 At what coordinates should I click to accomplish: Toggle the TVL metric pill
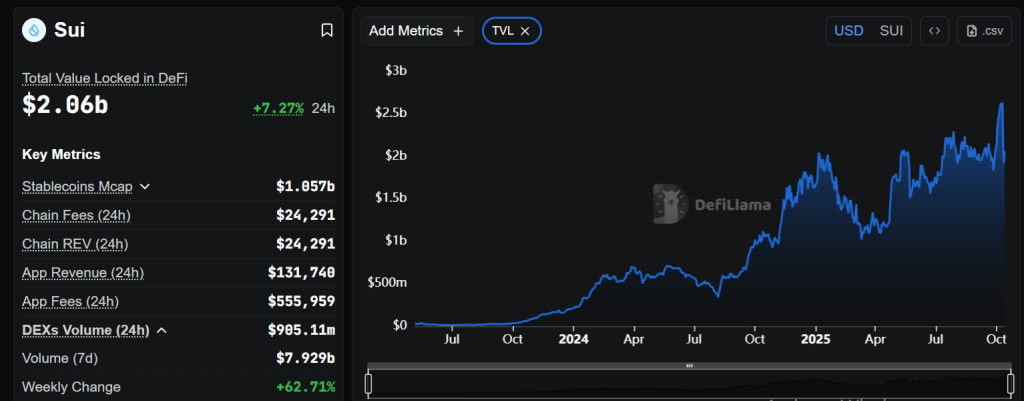tap(503, 31)
